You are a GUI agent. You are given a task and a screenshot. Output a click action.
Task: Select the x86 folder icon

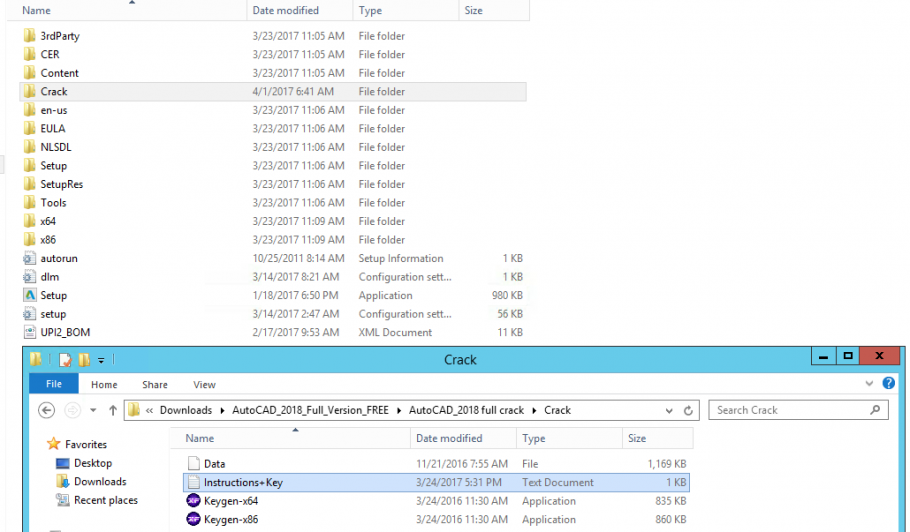[x=30, y=240]
